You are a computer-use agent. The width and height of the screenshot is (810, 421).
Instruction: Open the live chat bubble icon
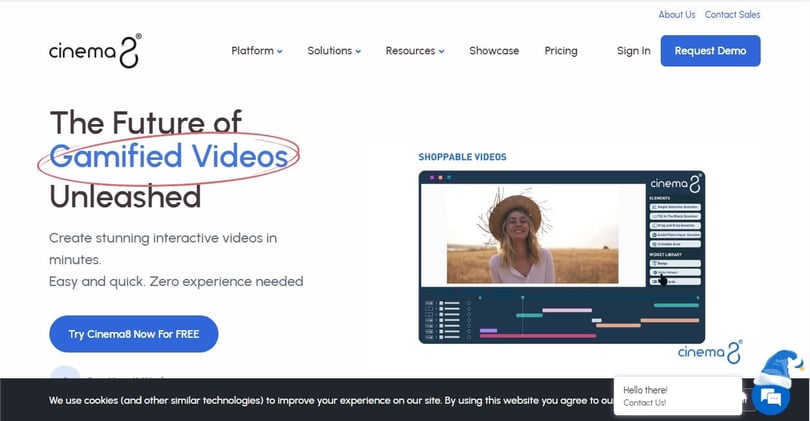771,398
